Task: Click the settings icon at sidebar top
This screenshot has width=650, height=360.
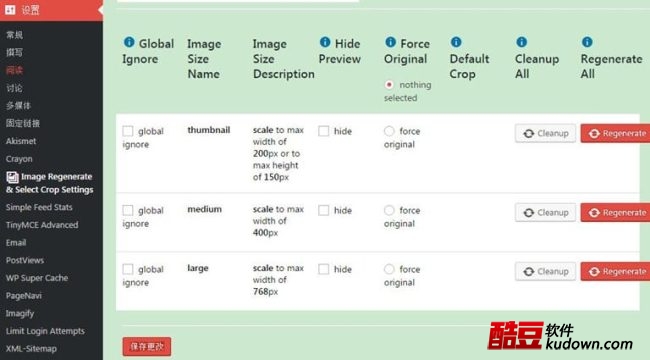Action: point(10,9)
